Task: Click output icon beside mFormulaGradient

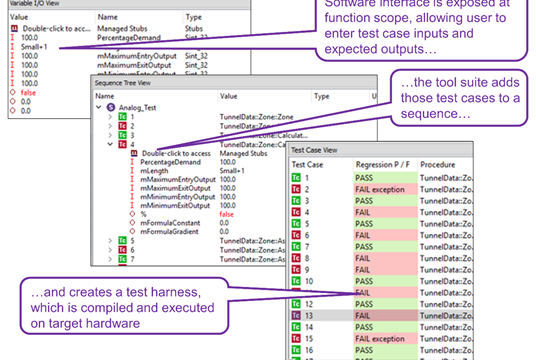Action: point(132,231)
